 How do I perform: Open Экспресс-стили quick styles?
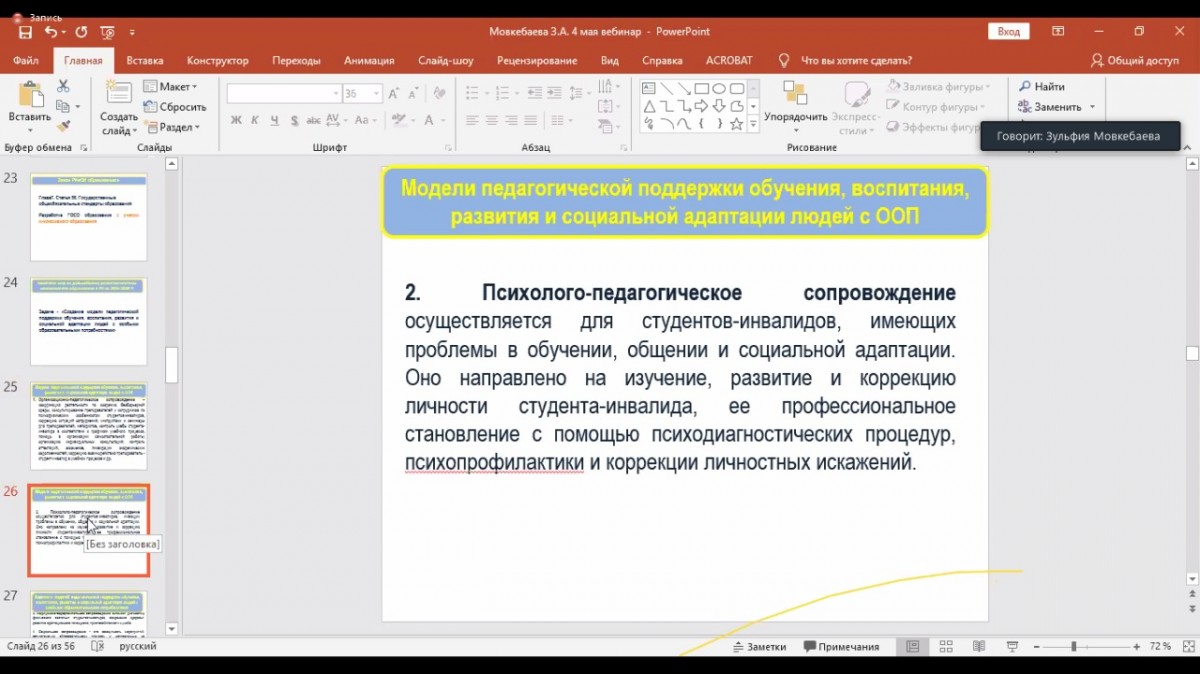[x=857, y=108]
